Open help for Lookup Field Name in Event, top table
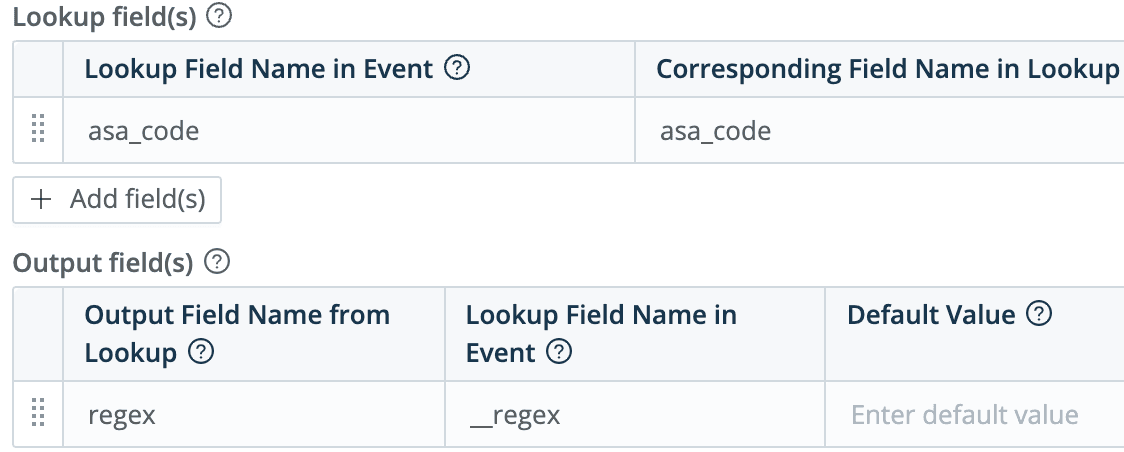The image size is (1124, 452). pos(457,69)
